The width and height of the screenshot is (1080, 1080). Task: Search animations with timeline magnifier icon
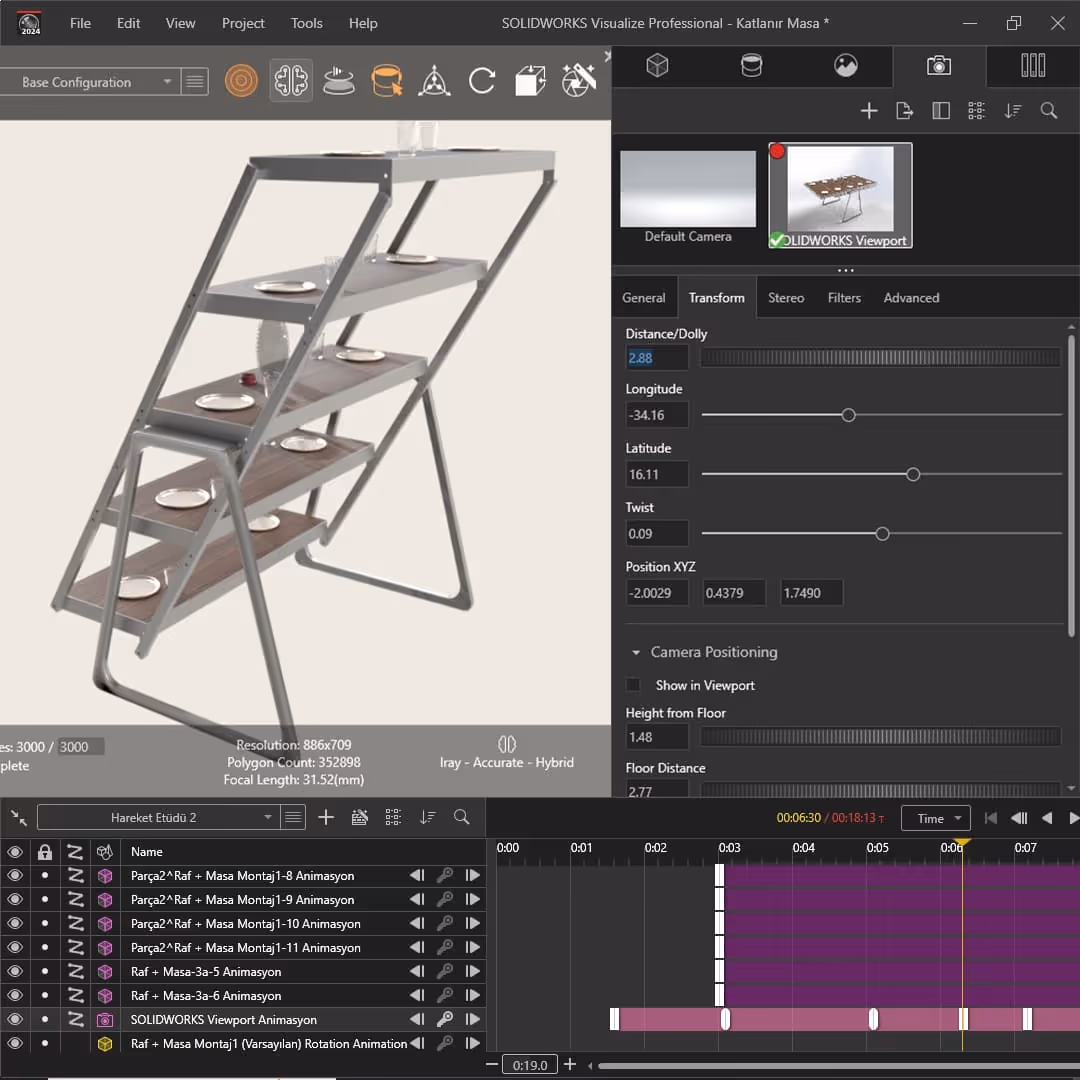[461, 818]
